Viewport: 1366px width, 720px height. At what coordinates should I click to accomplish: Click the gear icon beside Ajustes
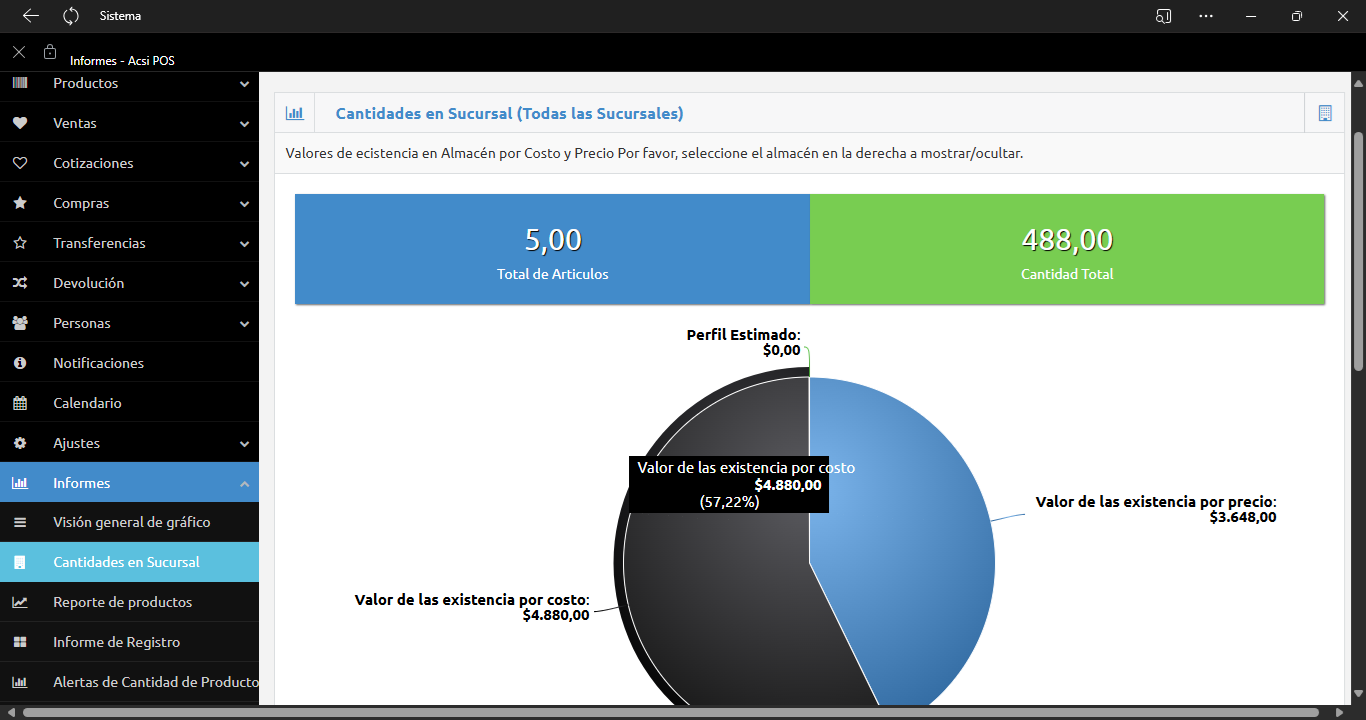coord(20,443)
